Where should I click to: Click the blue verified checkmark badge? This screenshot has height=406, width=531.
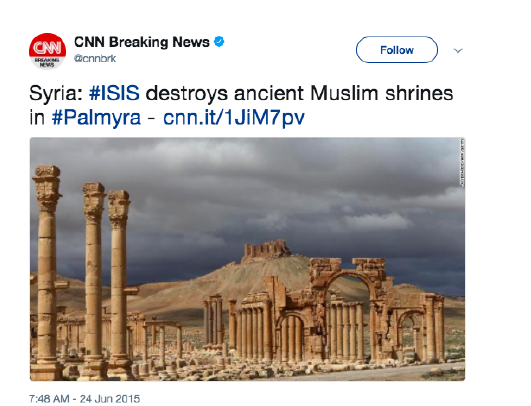pyautogui.click(x=219, y=42)
